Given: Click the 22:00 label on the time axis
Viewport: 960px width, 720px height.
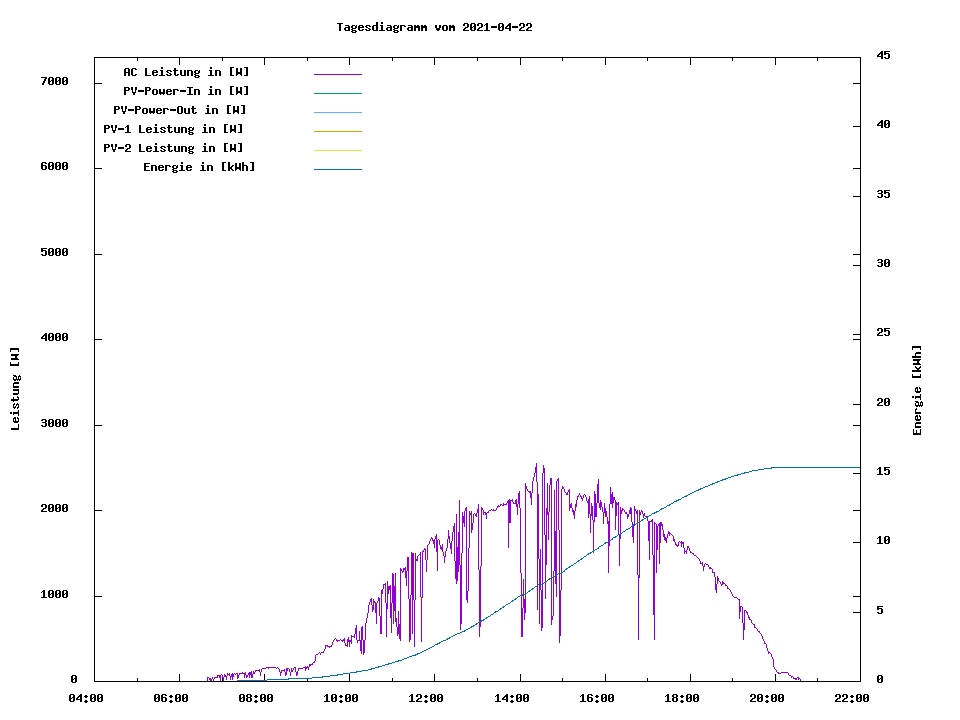Looking at the screenshot, I should point(851,698).
